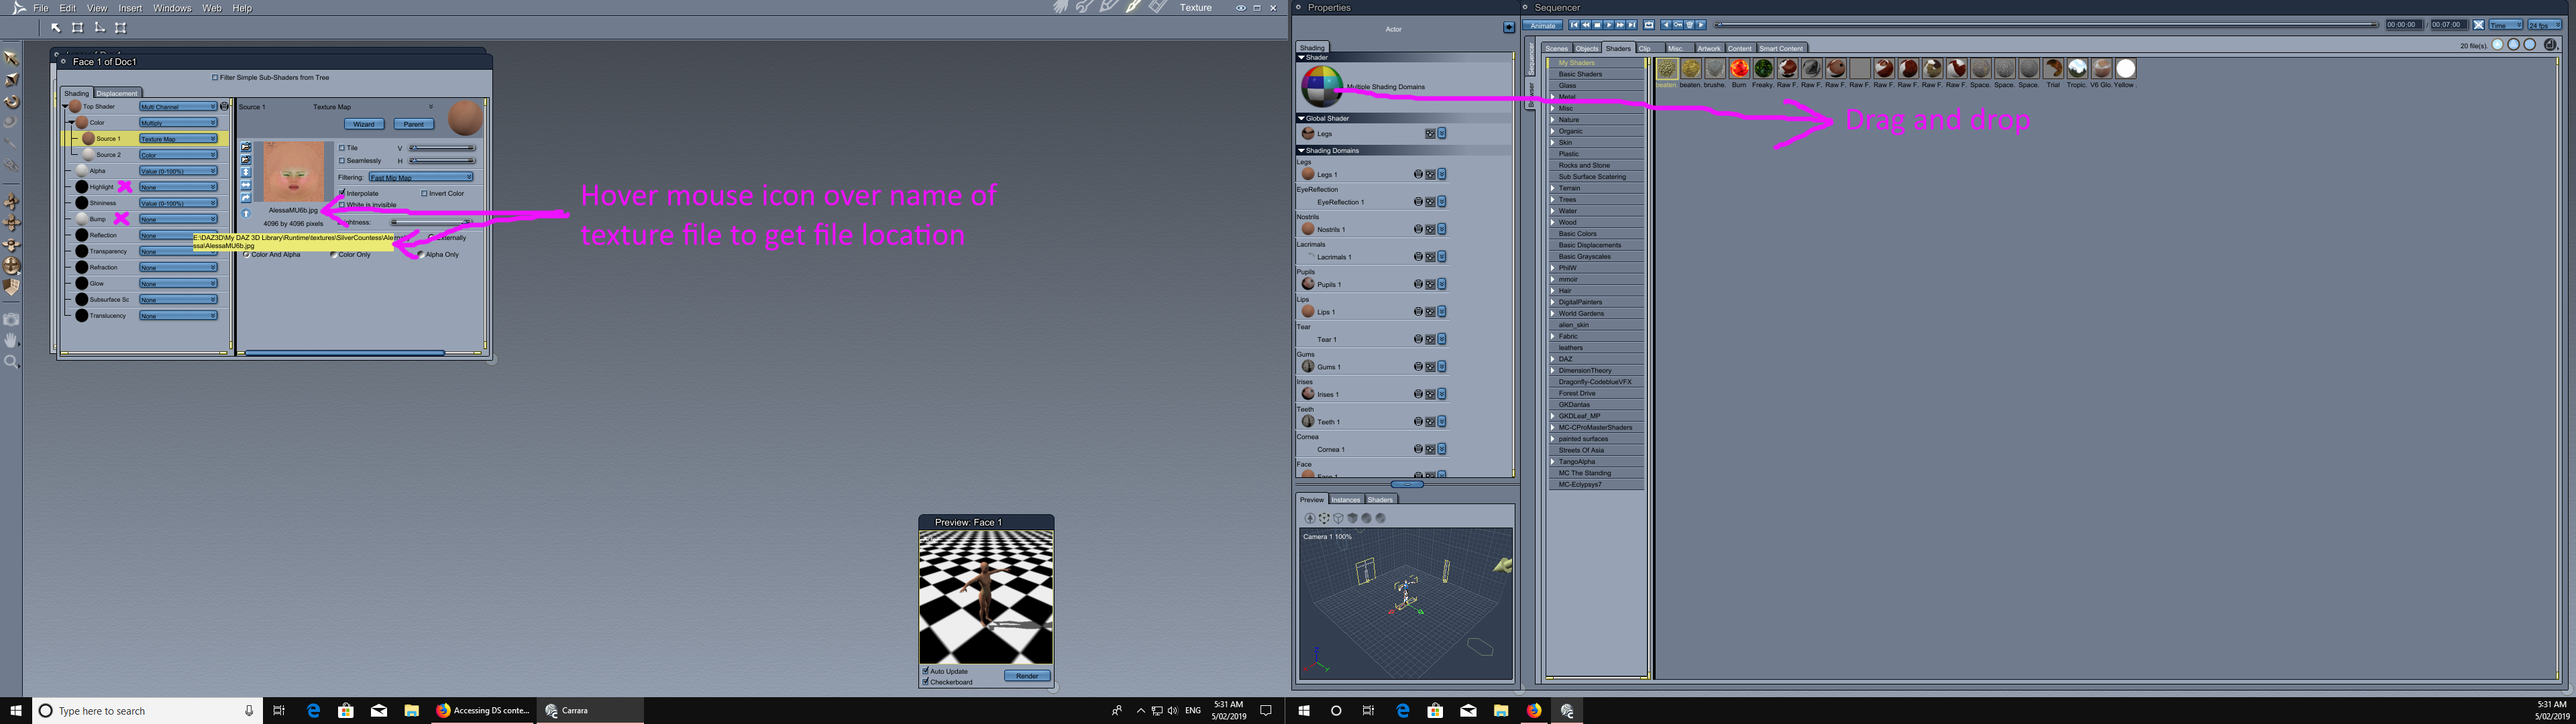The image size is (2576, 724).
Task: Click the flip texture vertically icon
Action: pyautogui.click(x=246, y=172)
